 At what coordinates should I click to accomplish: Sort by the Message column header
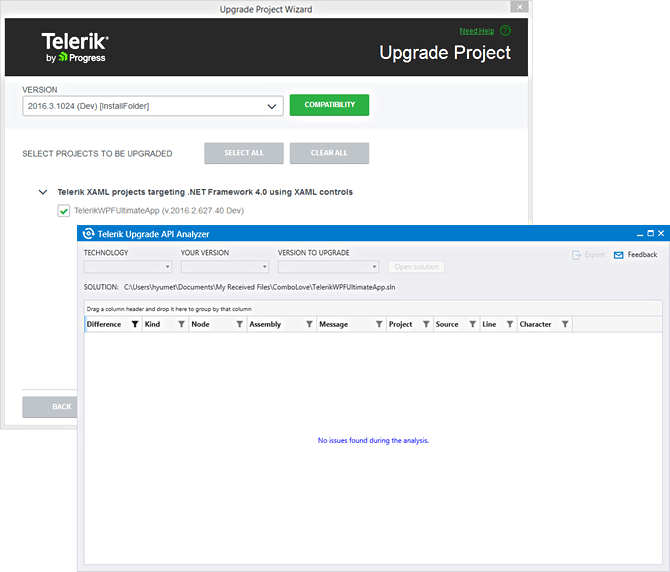(x=334, y=324)
